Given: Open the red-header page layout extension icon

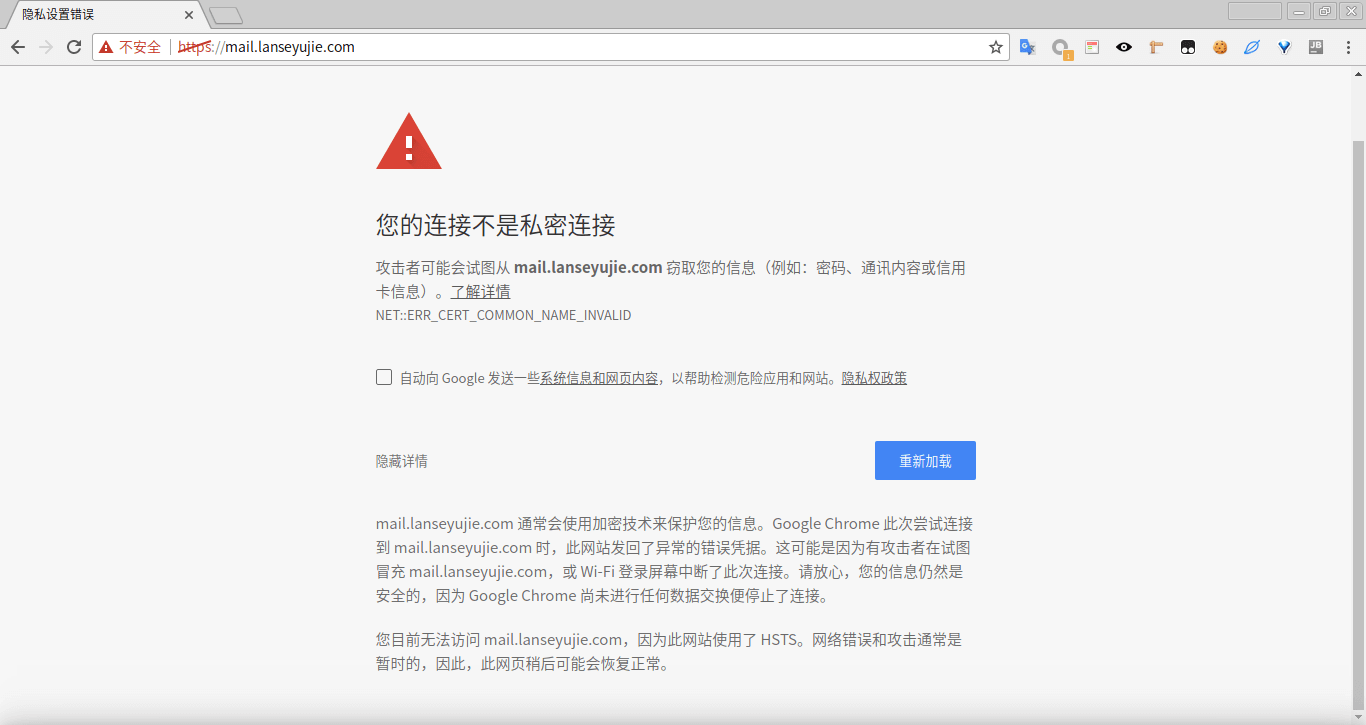Looking at the screenshot, I should [x=1092, y=47].
